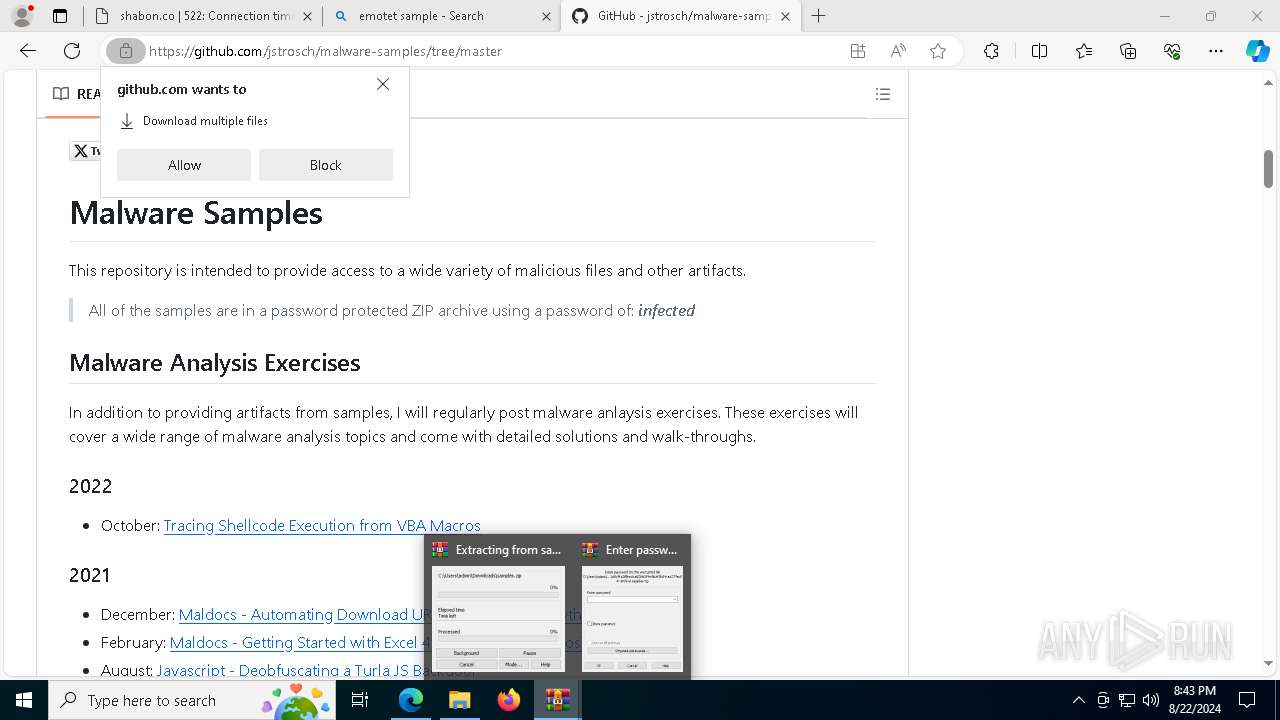
Task: Open the notification center icon
Action: [1248, 700]
